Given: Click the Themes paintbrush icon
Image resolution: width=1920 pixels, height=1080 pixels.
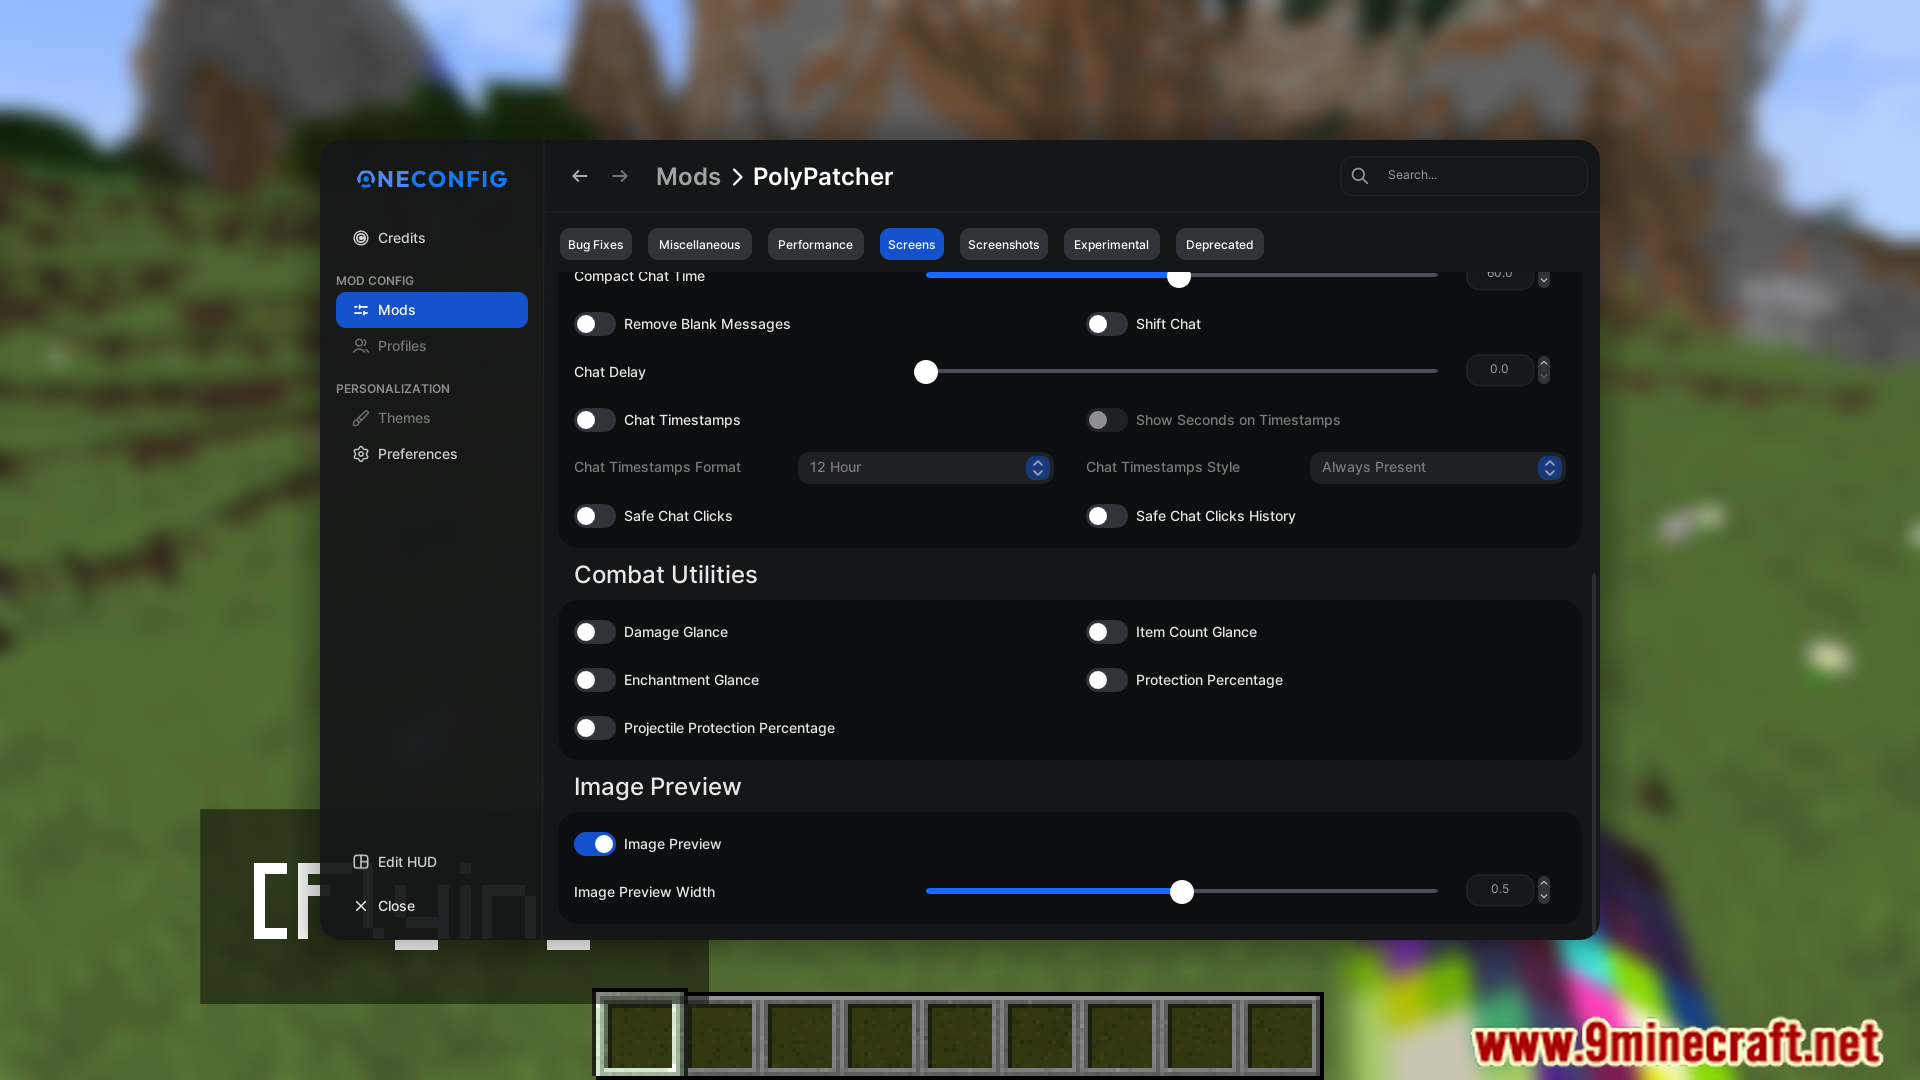Looking at the screenshot, I should 361,418.
